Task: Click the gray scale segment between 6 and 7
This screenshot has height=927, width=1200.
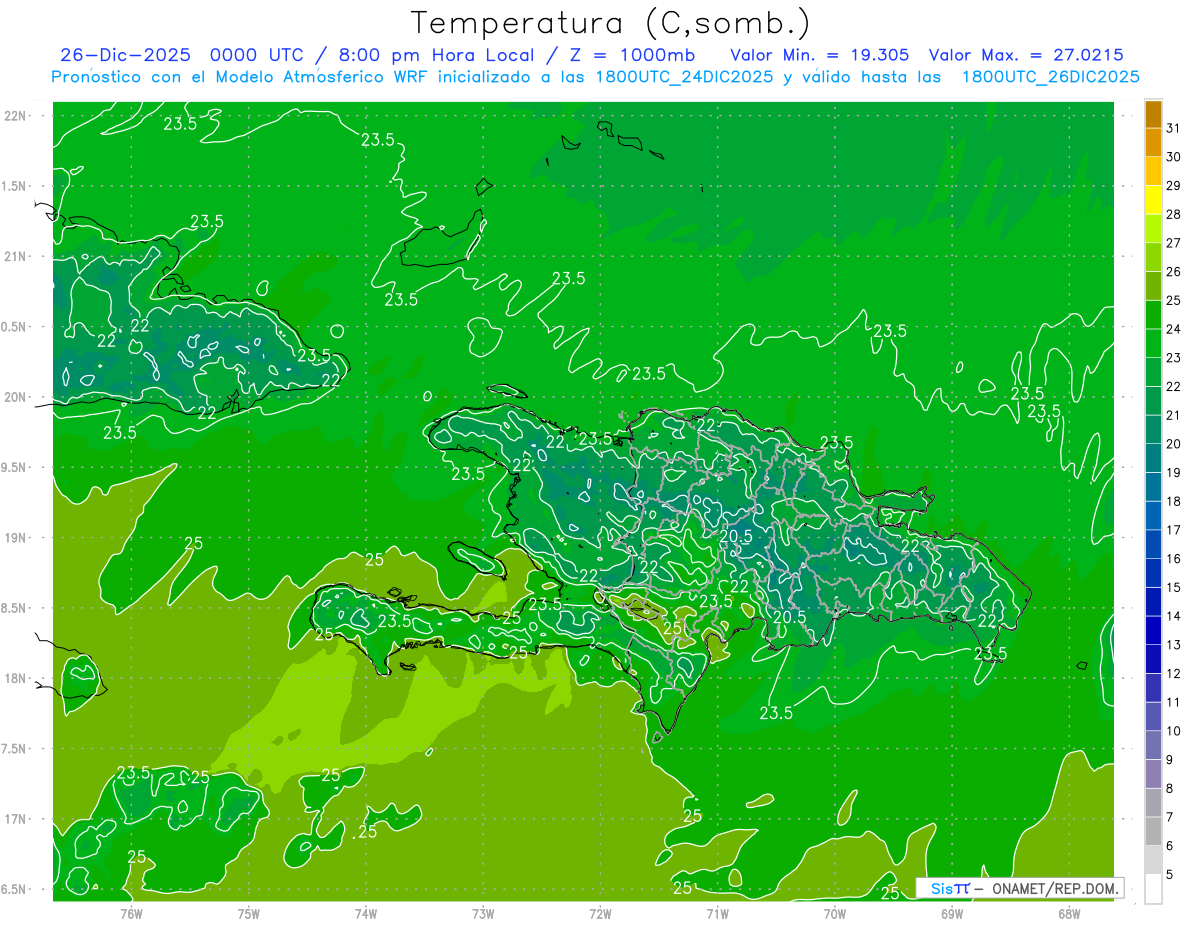Action: (x=1153, y=832)
